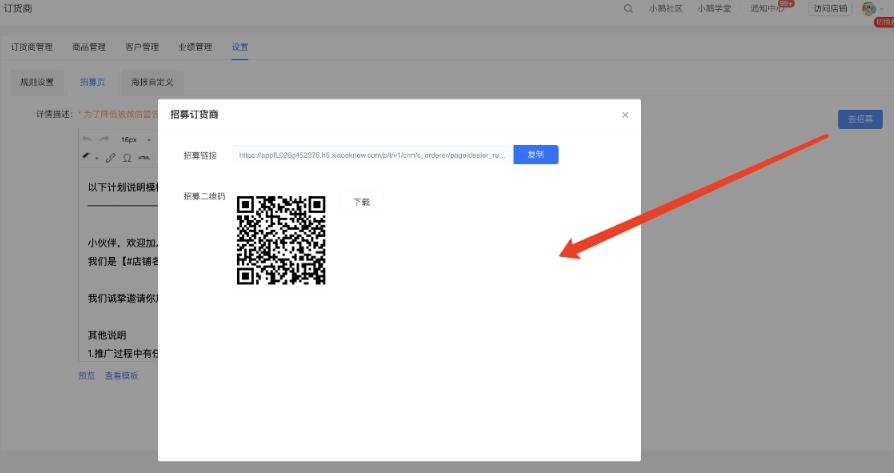Click the 招募链接 URL field

(373, 154)
